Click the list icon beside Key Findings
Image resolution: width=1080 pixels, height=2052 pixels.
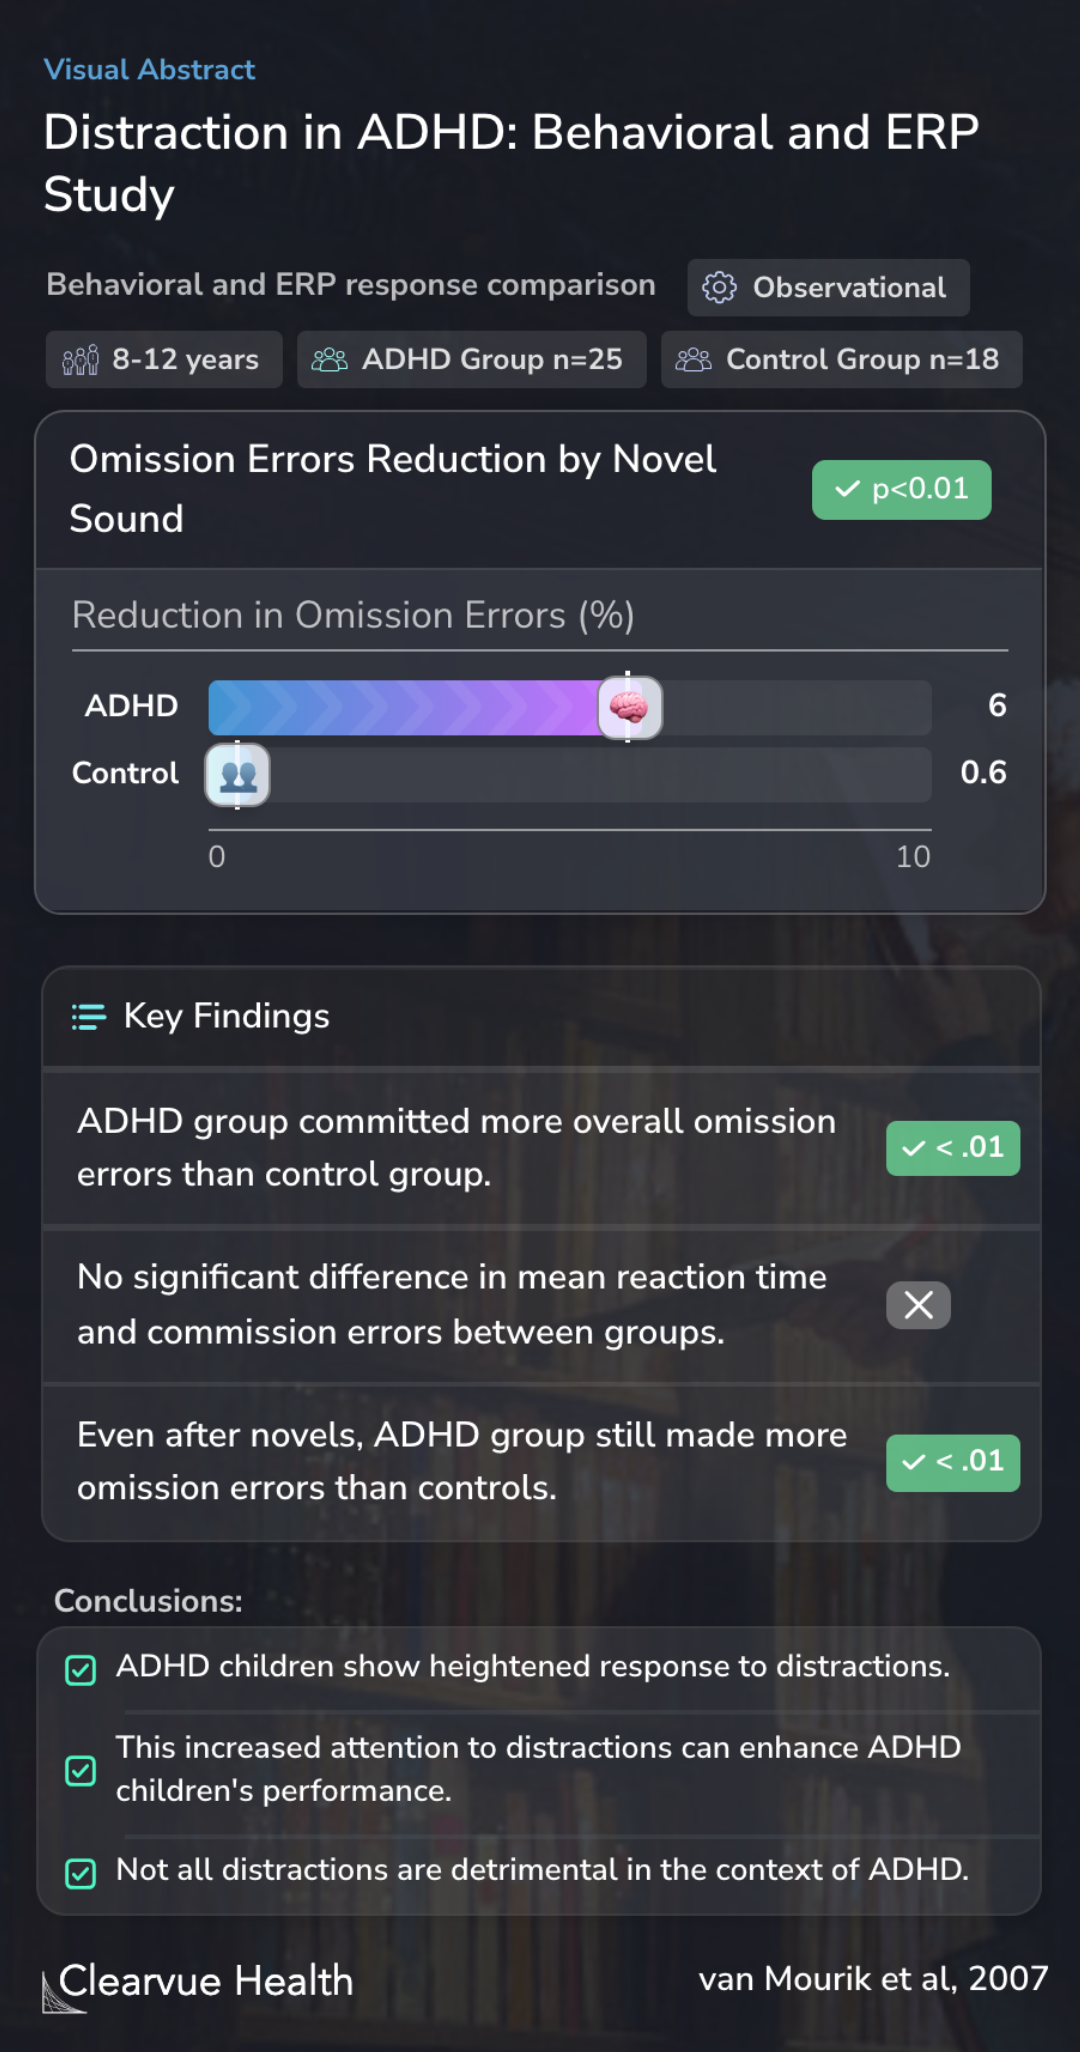[x=89, y=1017]
